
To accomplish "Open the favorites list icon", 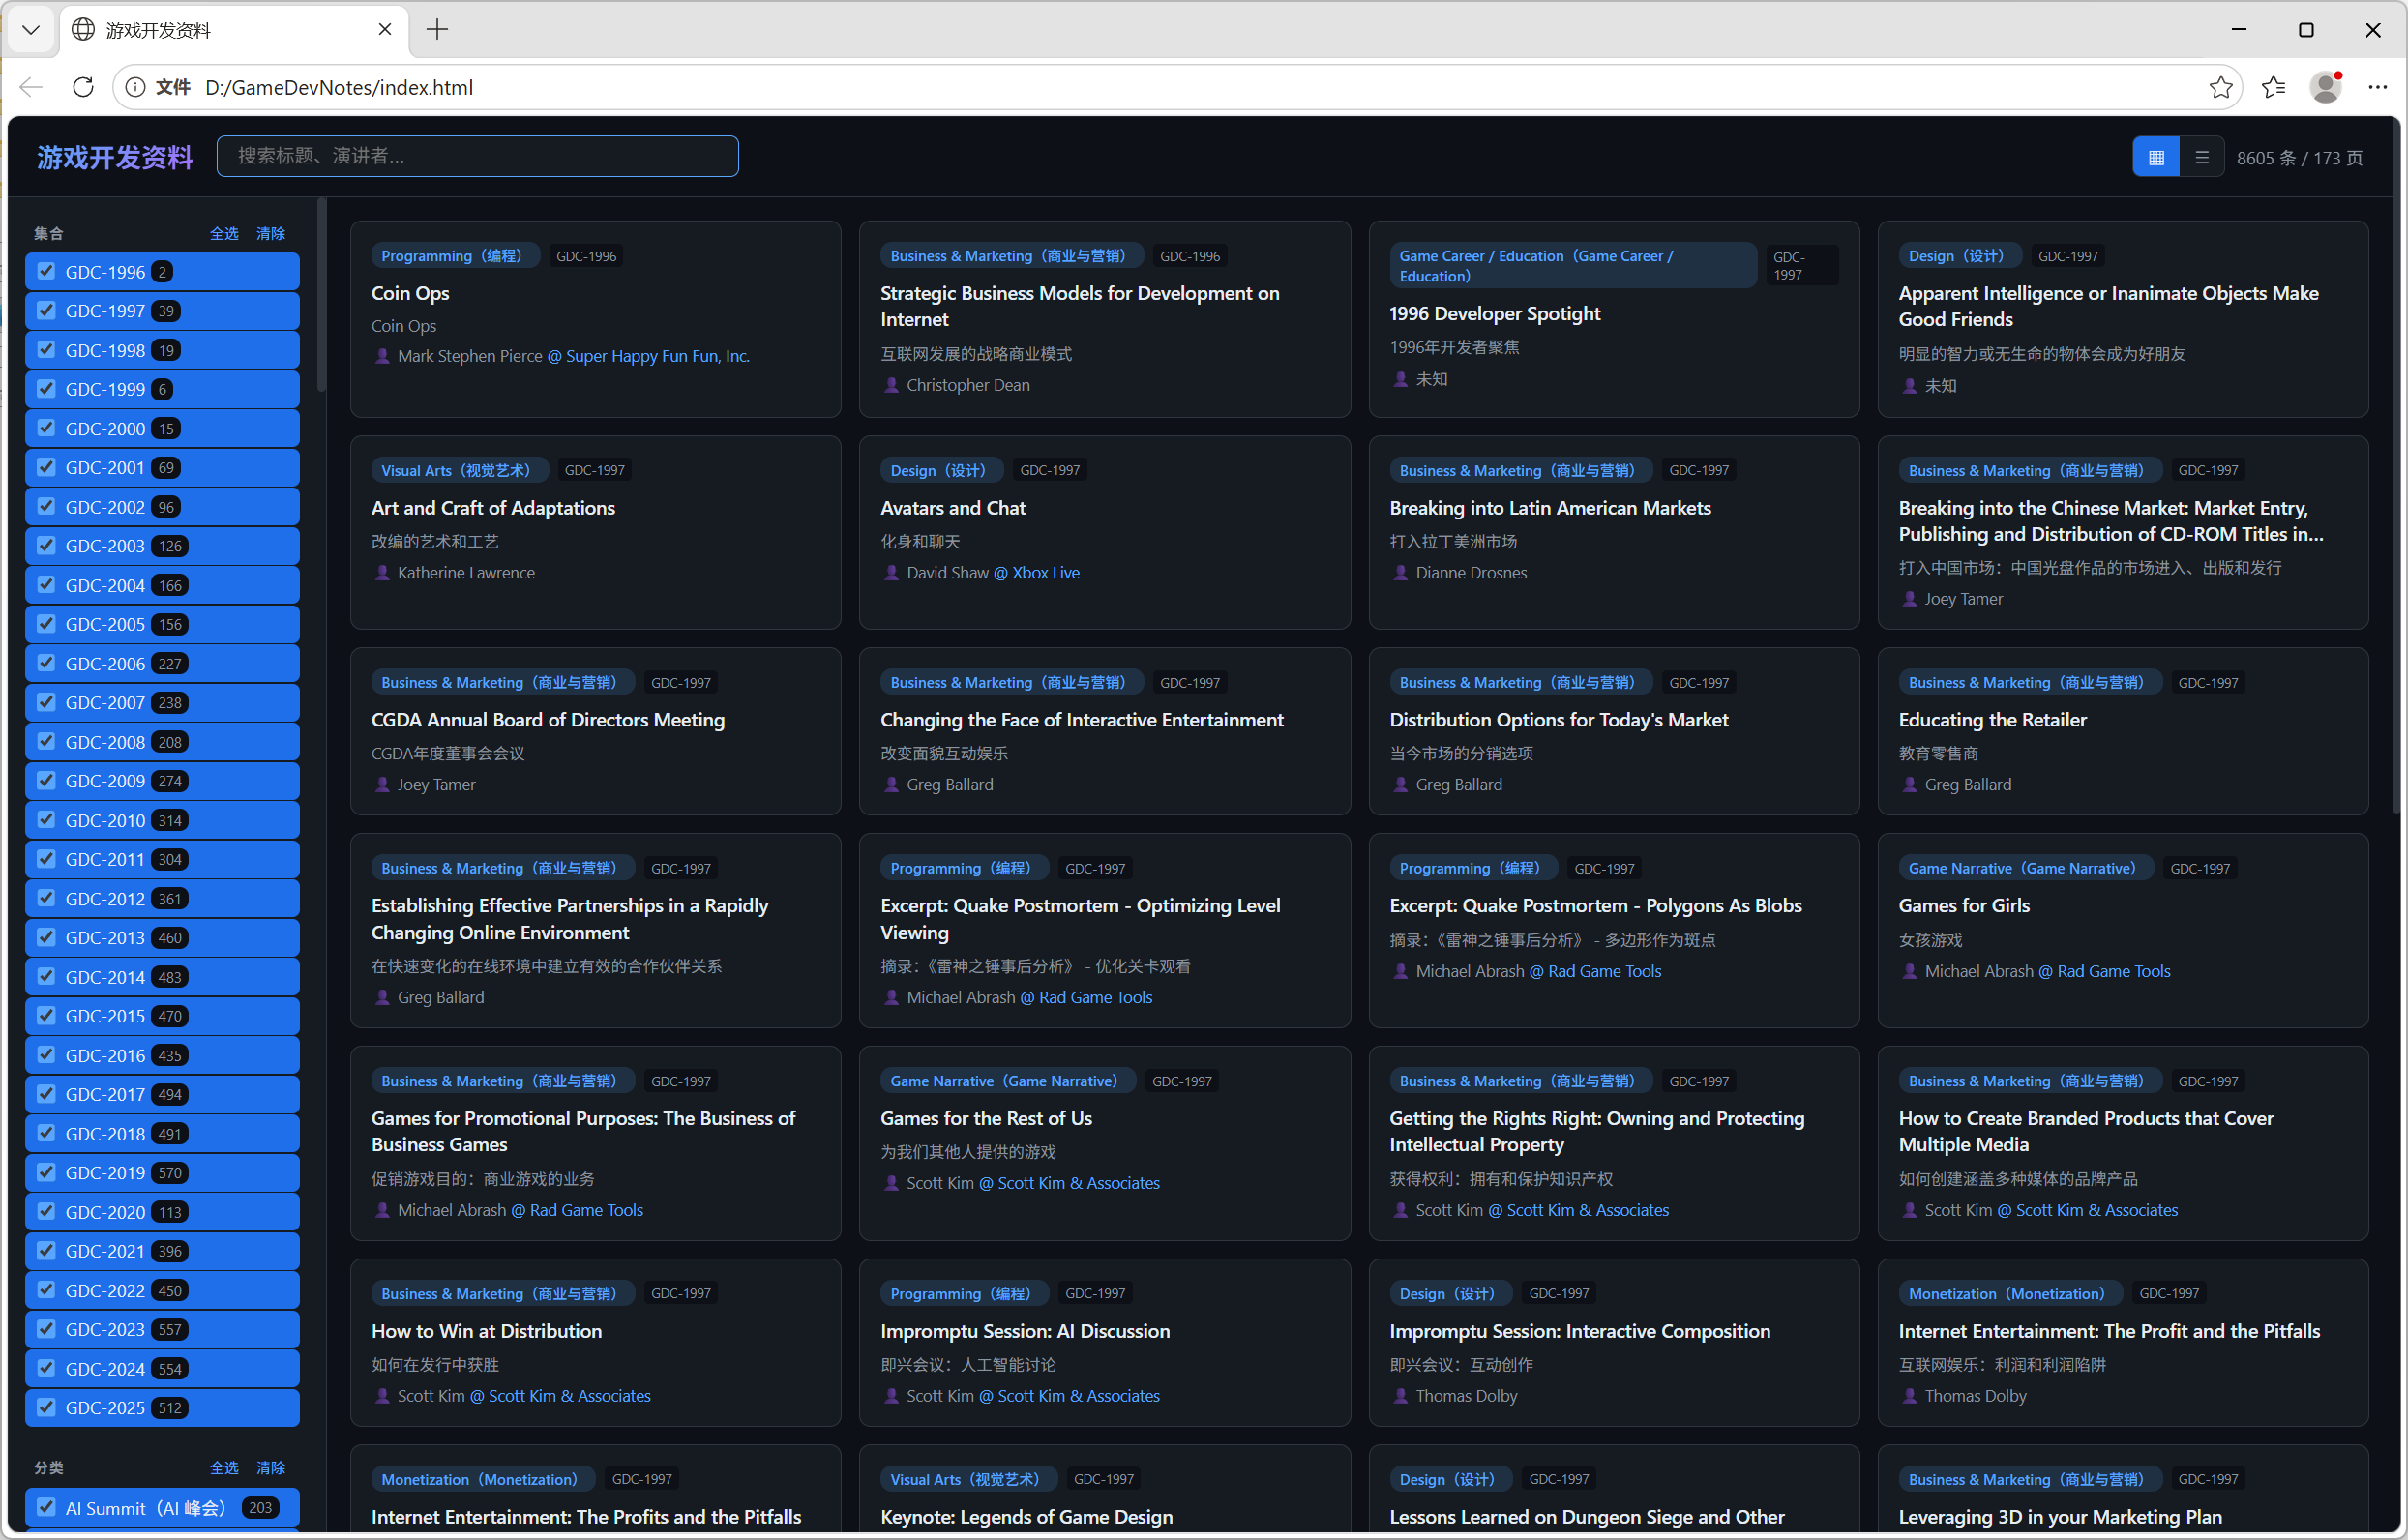I will pyautogui.click(x=2273, y=87).
